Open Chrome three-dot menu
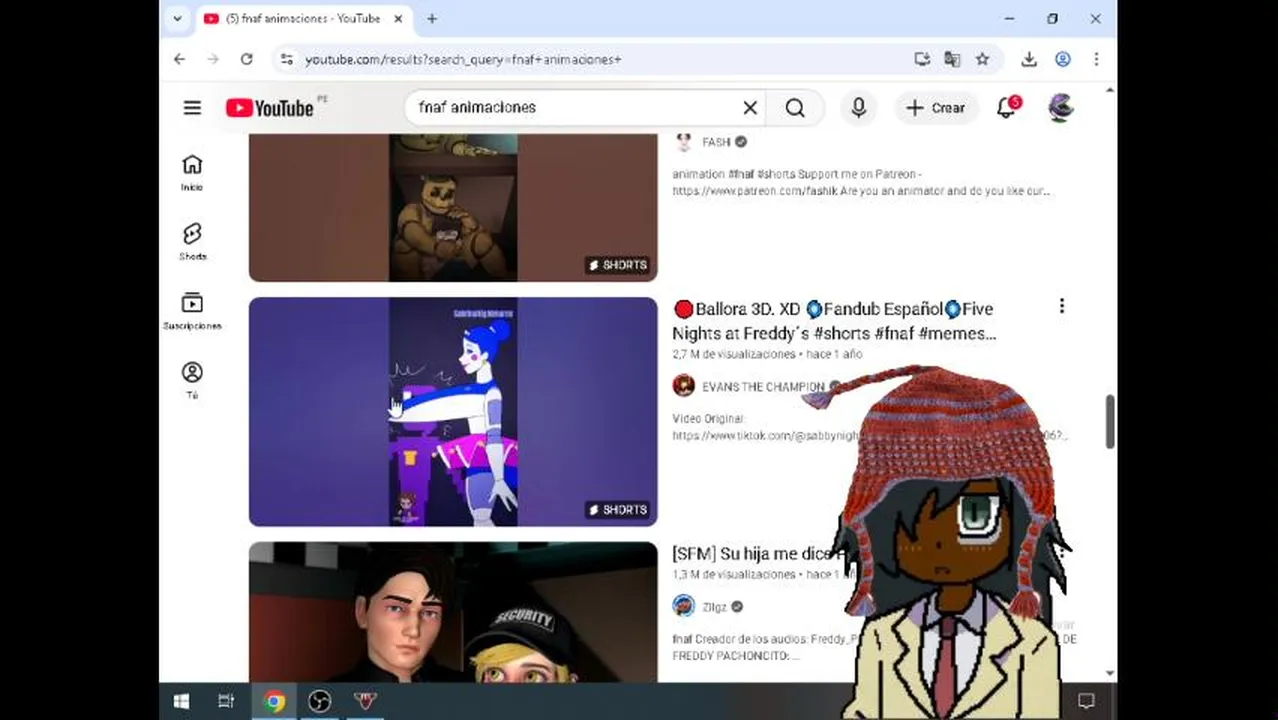The image size is (1278, 720). click(1096, 59)
